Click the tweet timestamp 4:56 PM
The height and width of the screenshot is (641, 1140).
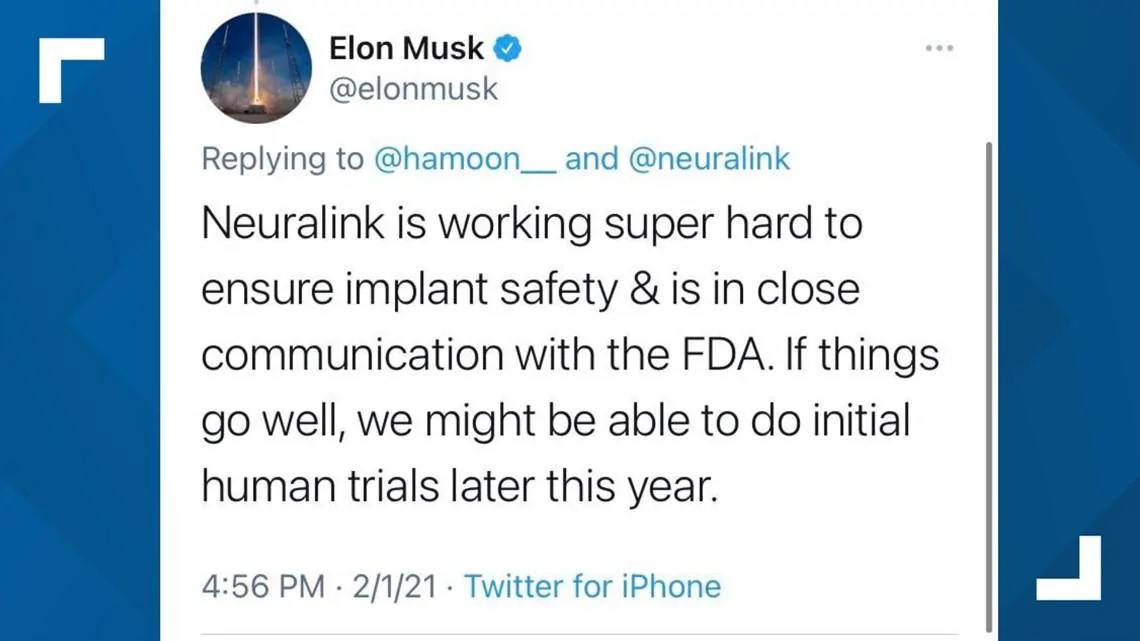pyautogui.click(x=262, y=587)
